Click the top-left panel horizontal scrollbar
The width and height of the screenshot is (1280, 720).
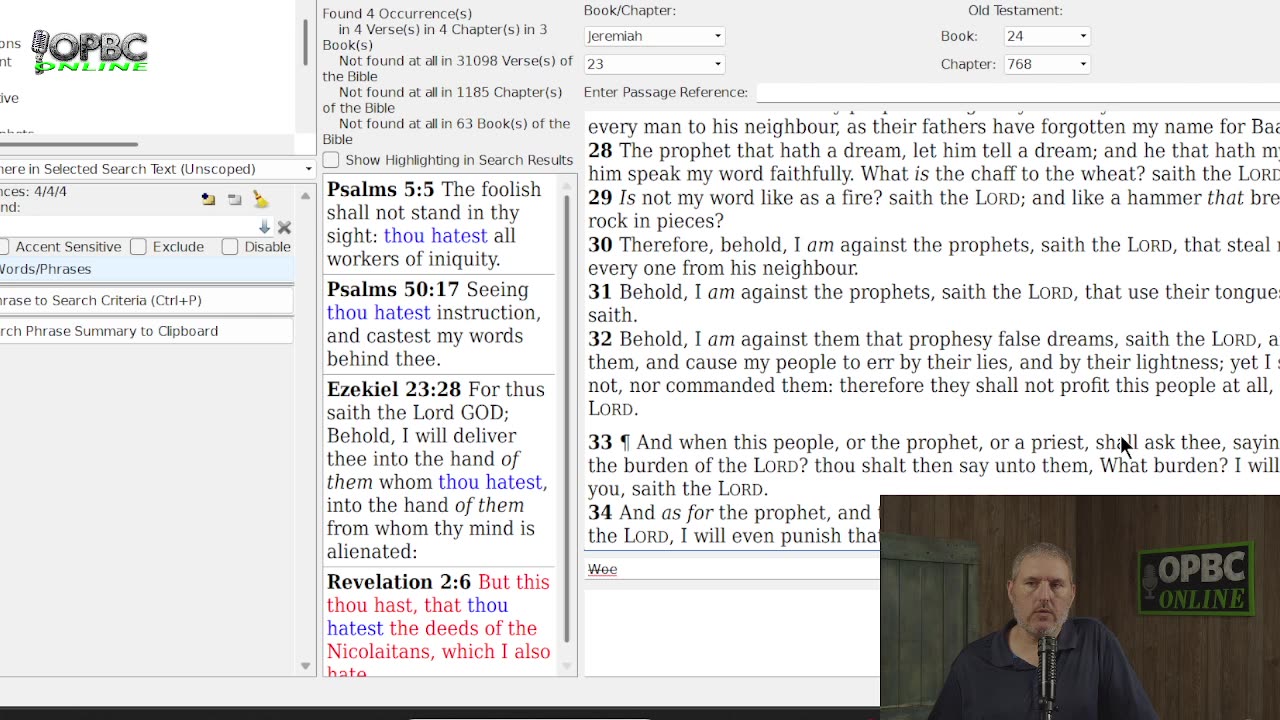[x=68, y=145]
